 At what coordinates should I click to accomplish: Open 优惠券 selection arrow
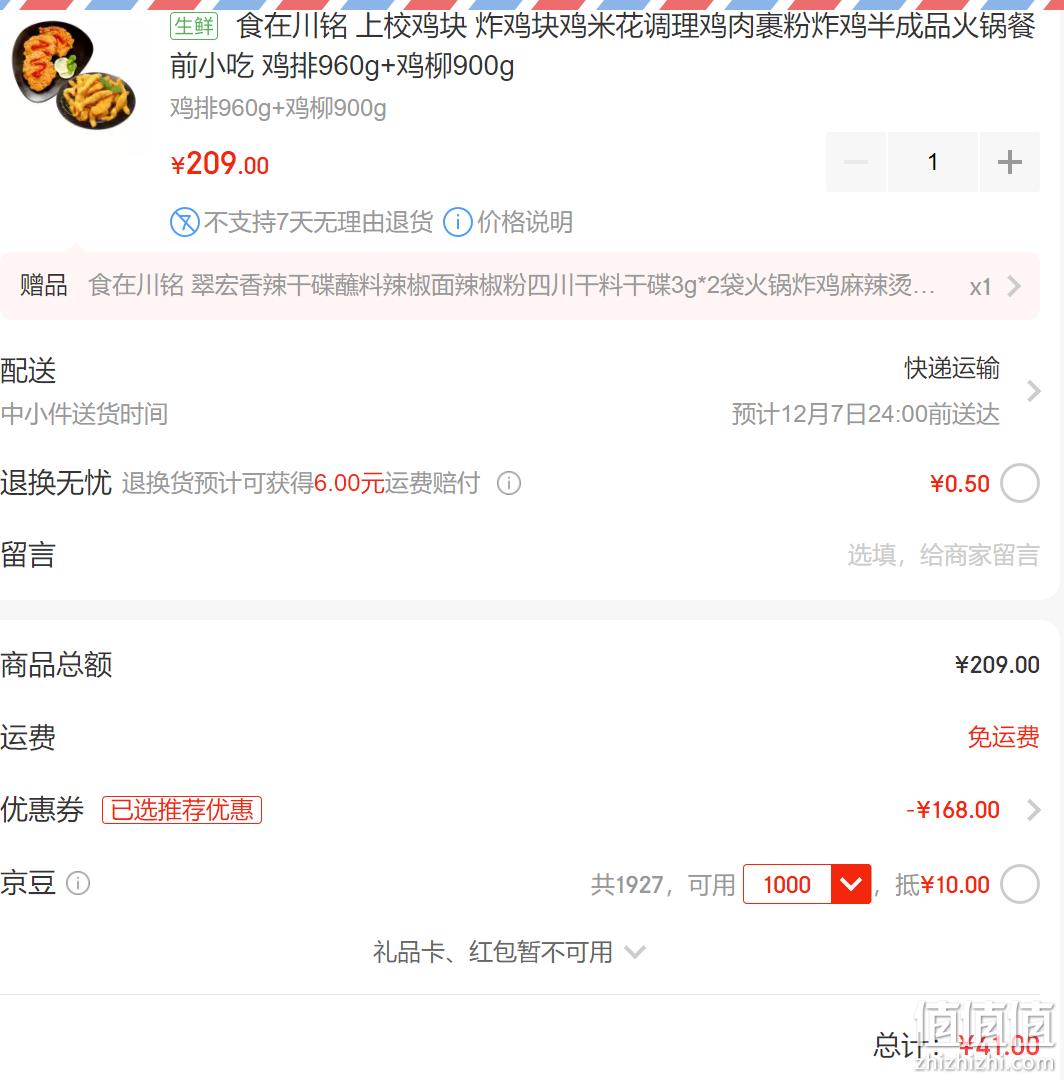click(x=1033, y=810)
